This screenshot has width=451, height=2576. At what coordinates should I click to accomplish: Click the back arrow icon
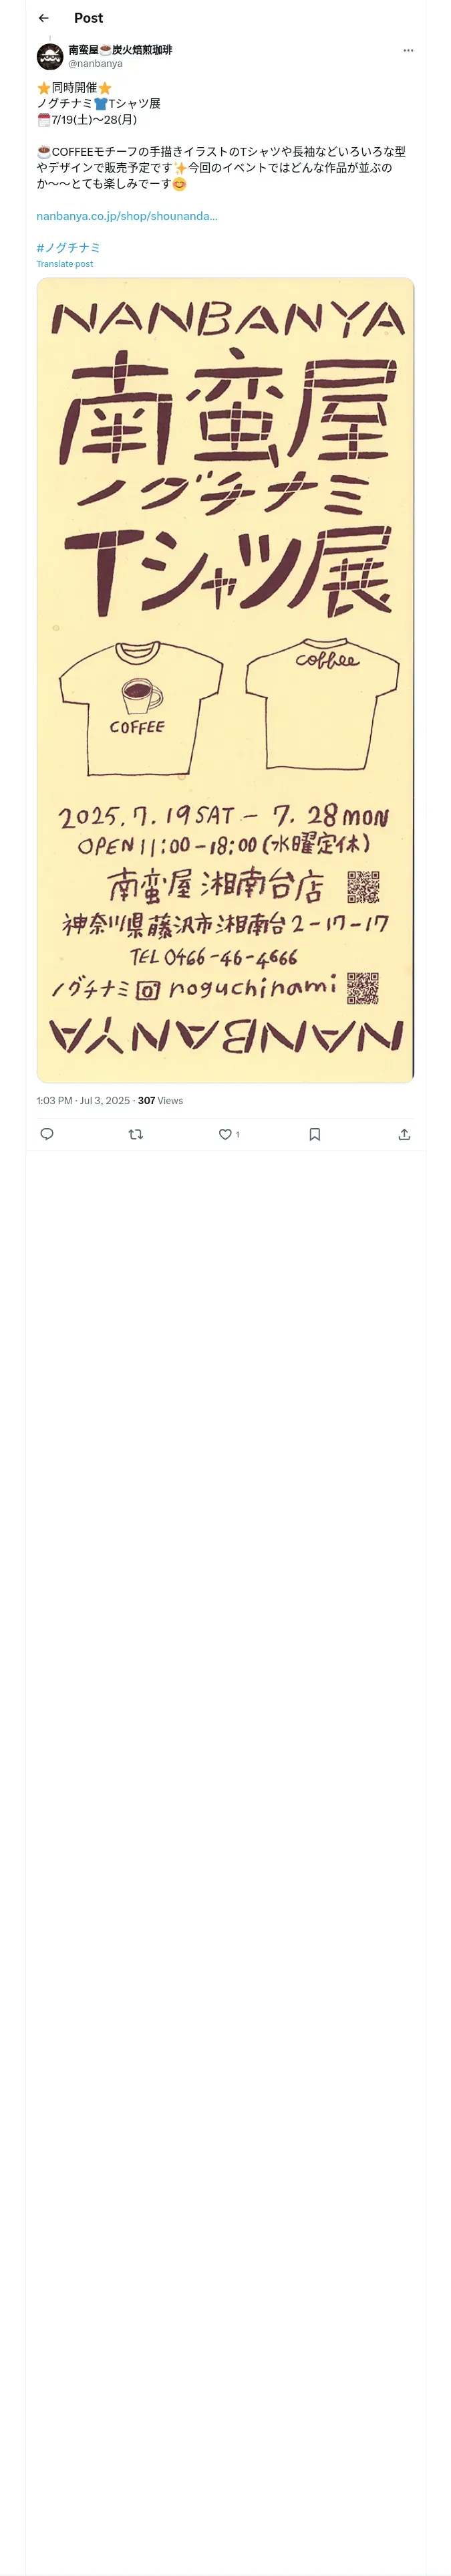44,18
